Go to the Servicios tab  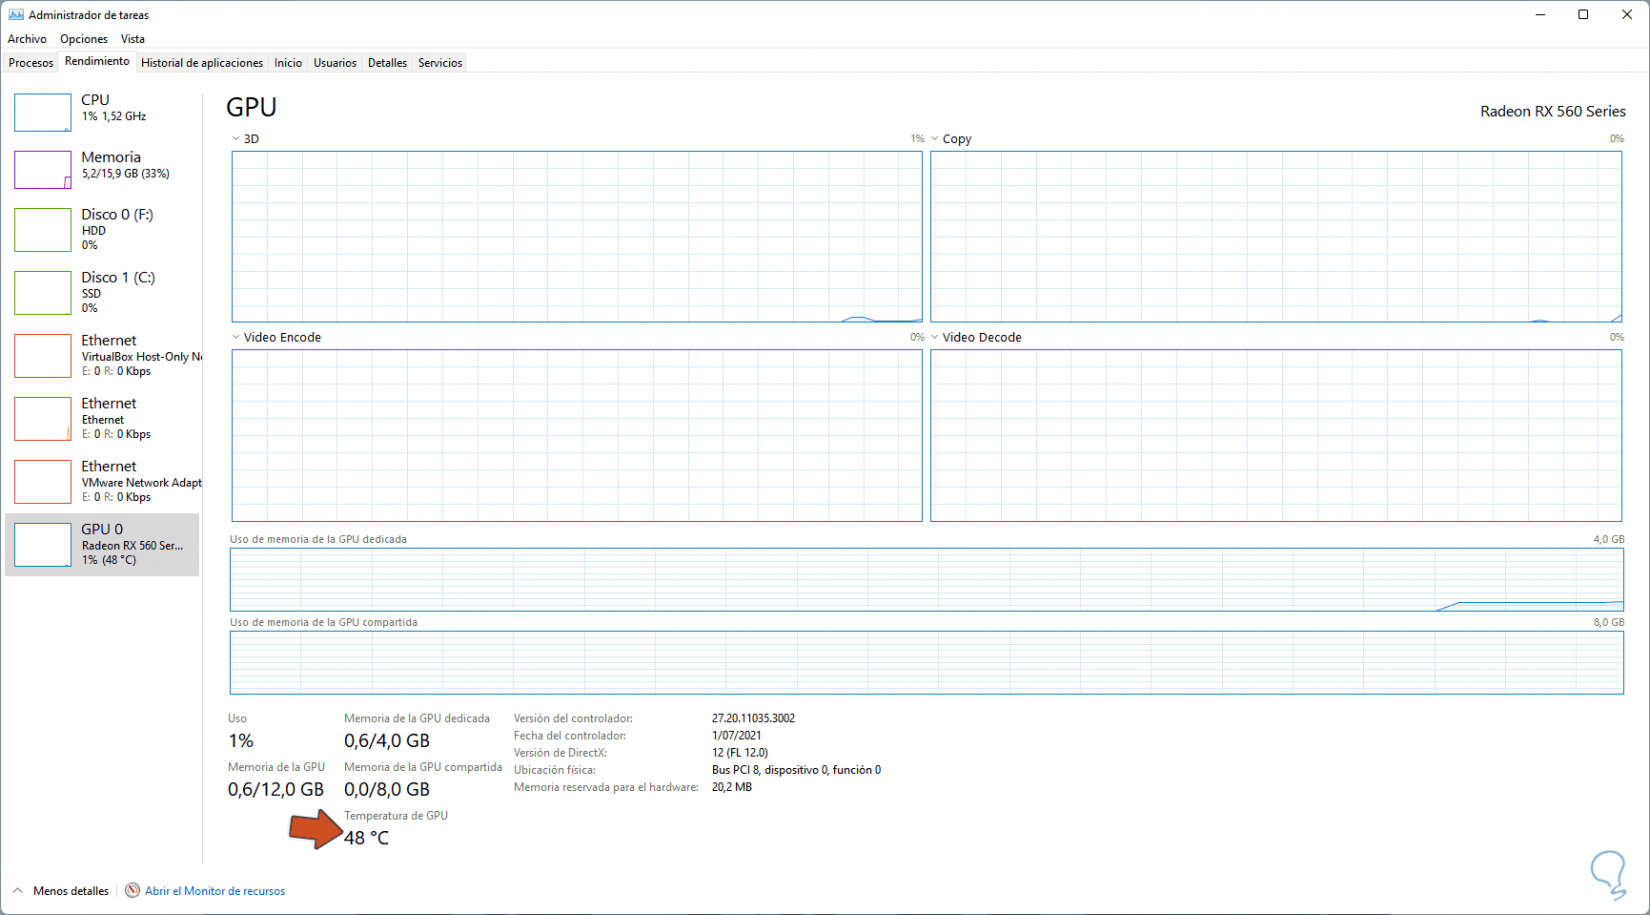click(440, 63)
